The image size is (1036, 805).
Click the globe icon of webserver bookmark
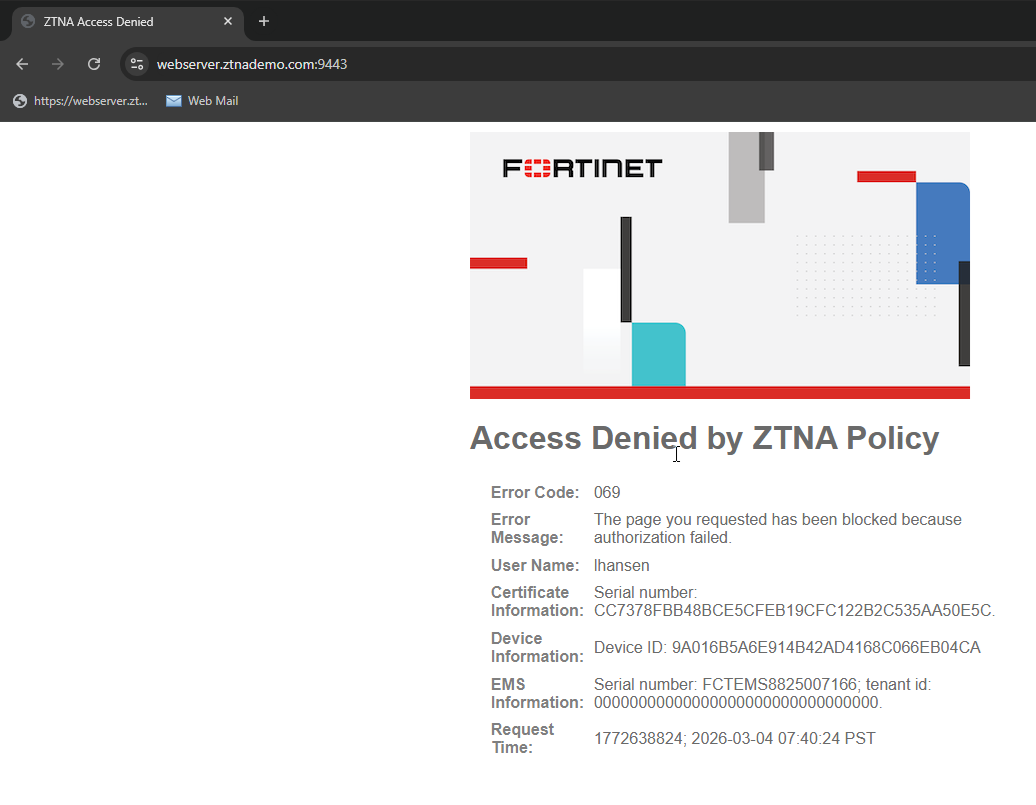20,100
